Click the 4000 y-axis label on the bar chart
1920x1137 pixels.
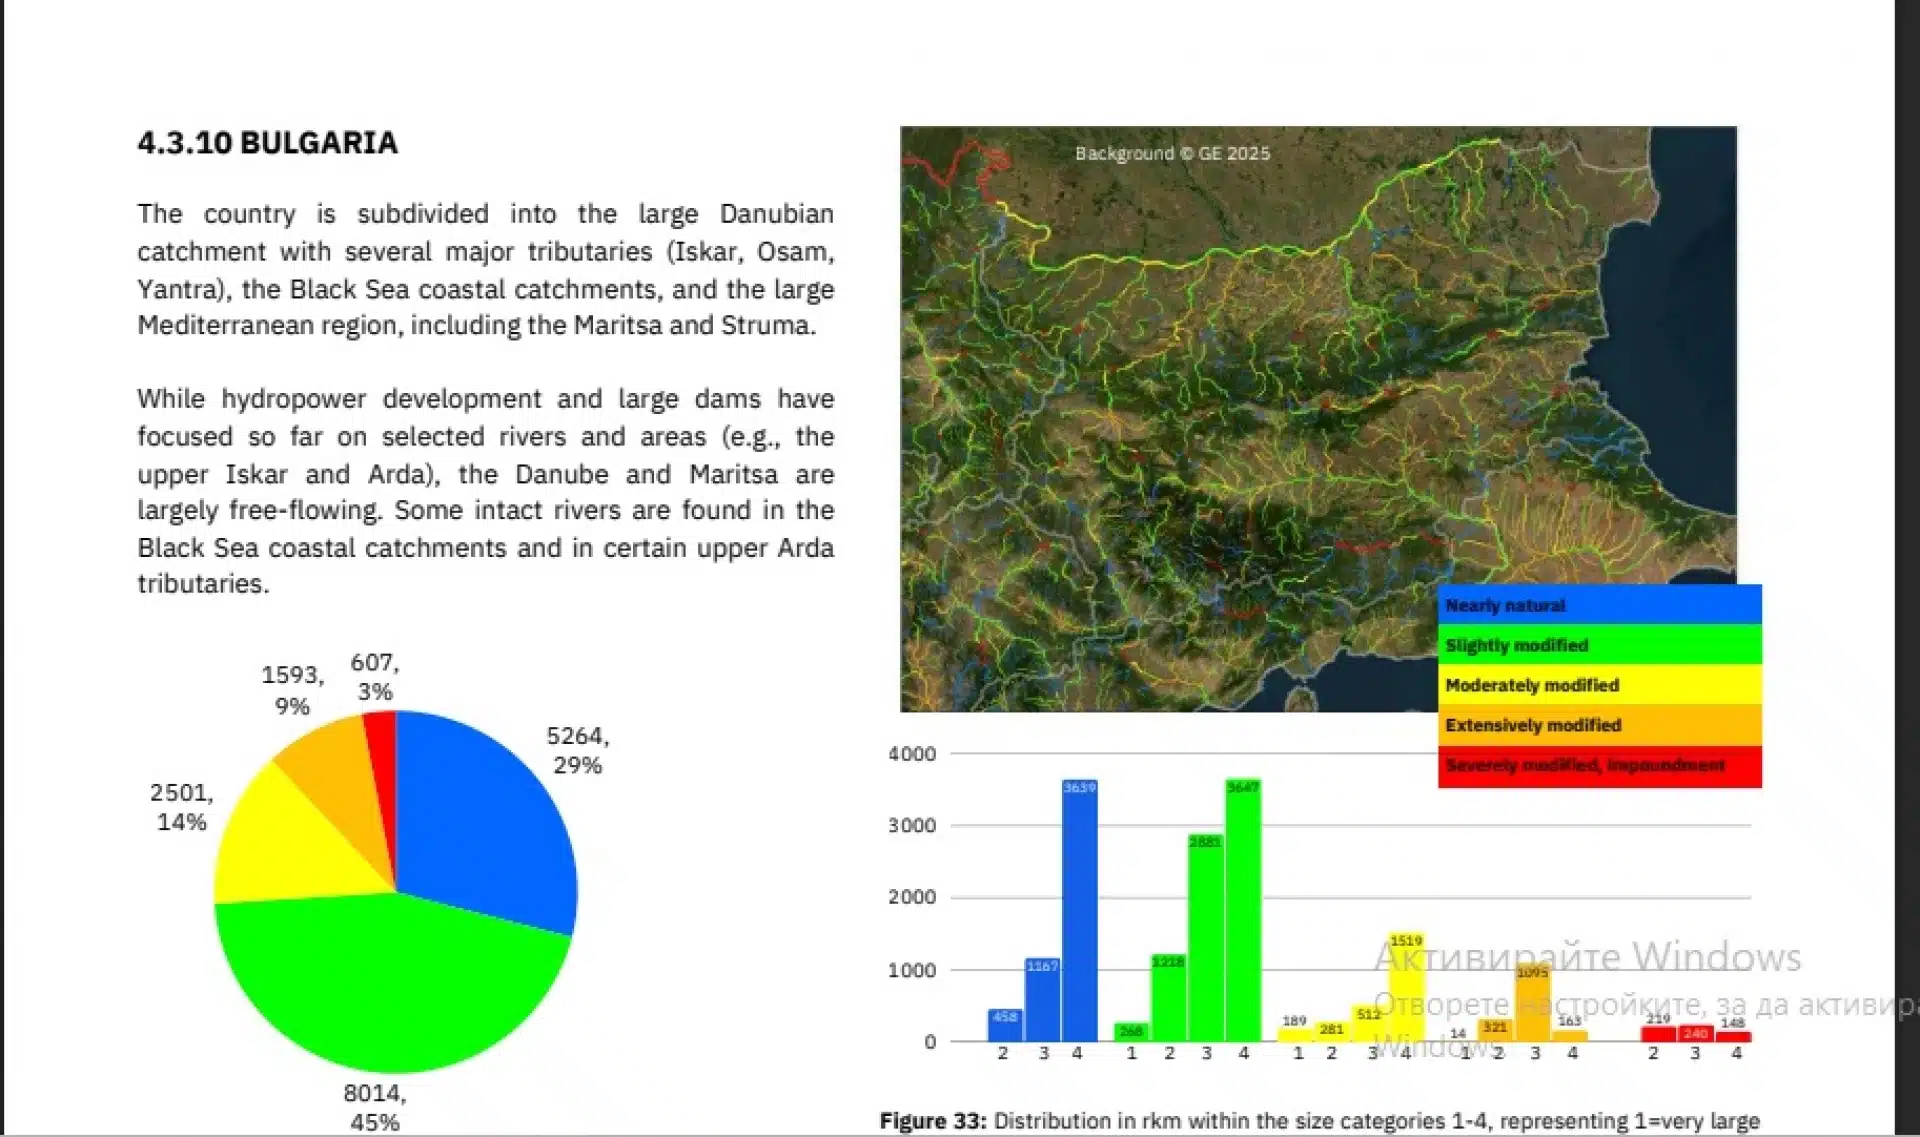click(912, 754)
